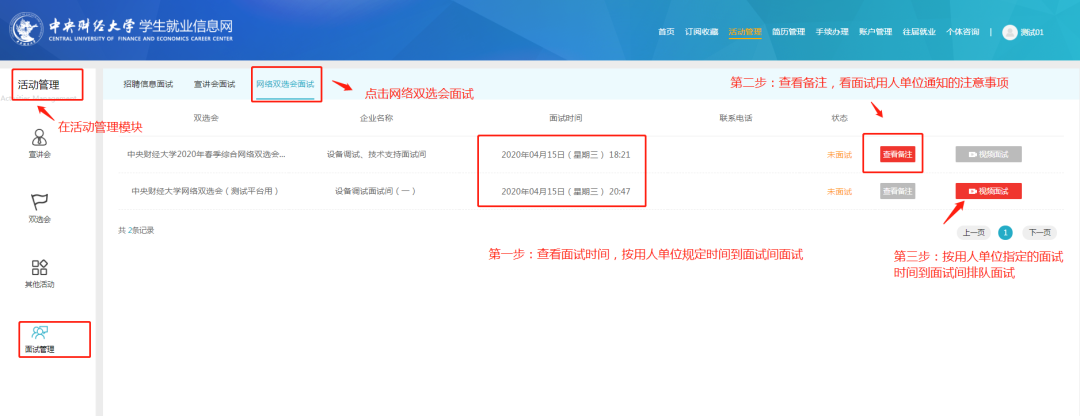Switch to 招聘信息面试 tab
Viewport: 1080px width, 416px height.
(146, 84)
